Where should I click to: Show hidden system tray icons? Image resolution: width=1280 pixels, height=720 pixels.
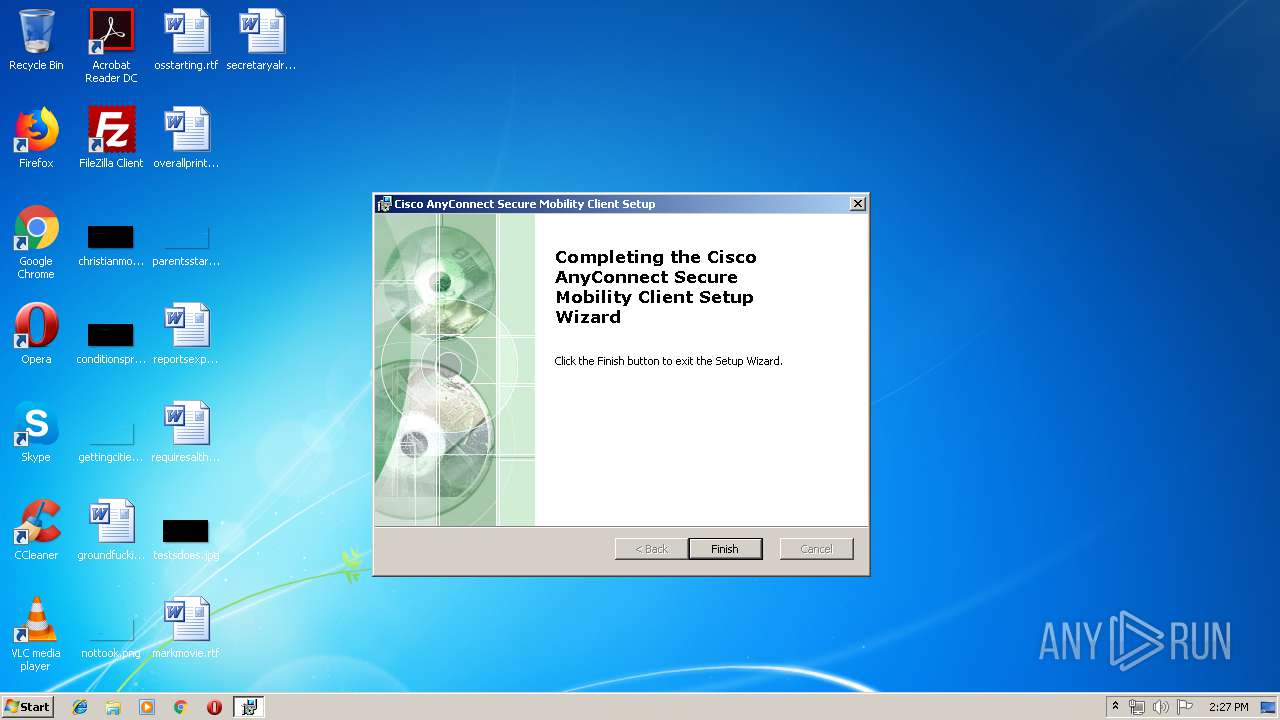tap(1116, 707)
